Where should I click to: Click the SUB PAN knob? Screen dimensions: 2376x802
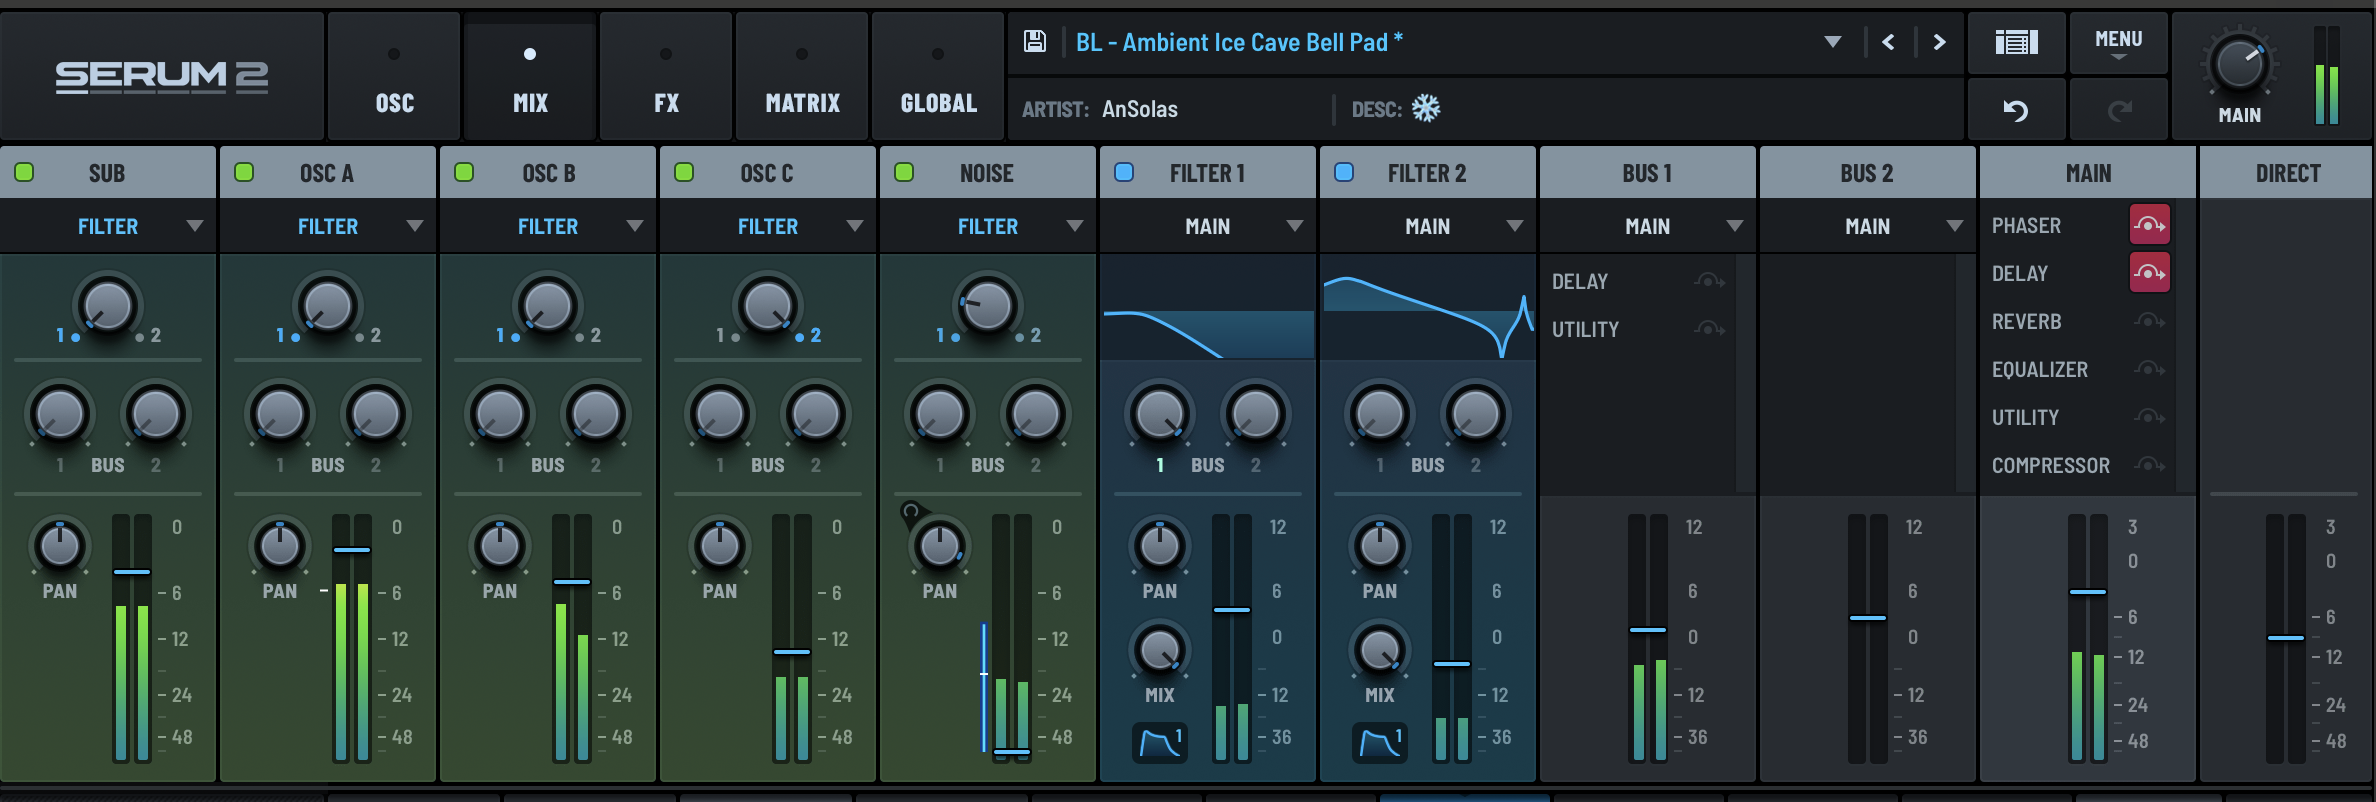60,546
